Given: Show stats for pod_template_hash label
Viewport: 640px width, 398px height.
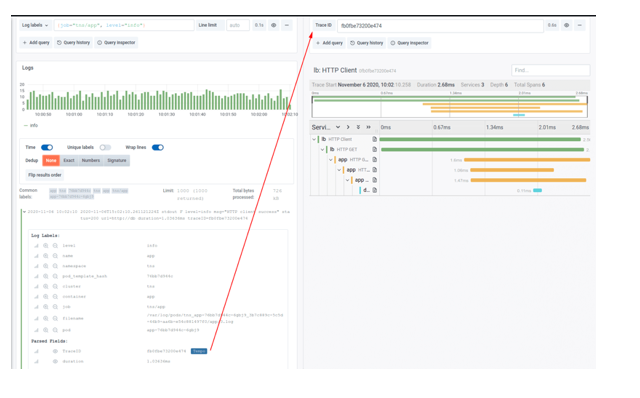Looking at the screenshot, I should point(36,276).
